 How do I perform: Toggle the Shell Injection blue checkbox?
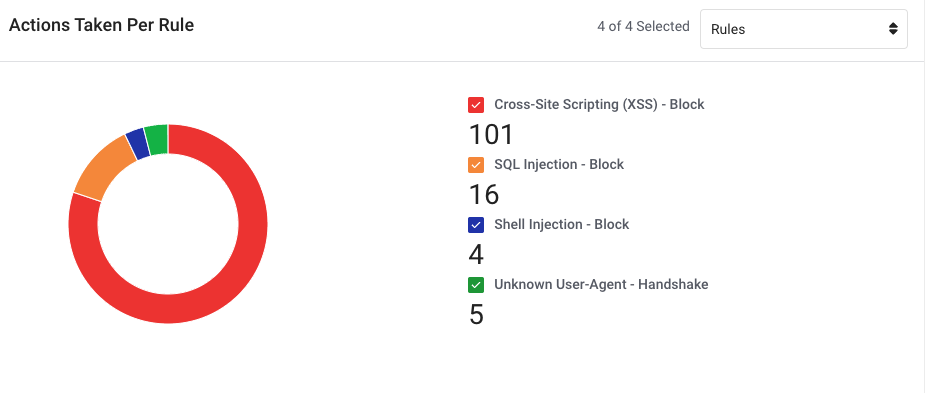pyautogui.click(x=475, y=225)
